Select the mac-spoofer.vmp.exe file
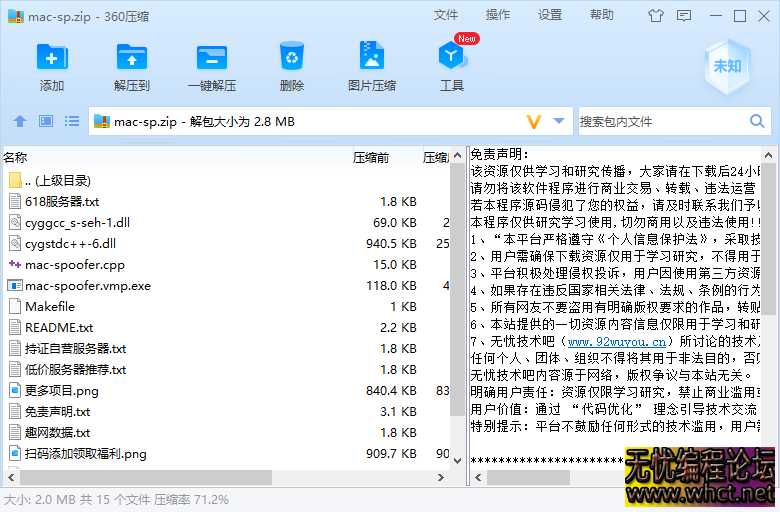This screenshot has height=512, width=780. coord(87,285)
